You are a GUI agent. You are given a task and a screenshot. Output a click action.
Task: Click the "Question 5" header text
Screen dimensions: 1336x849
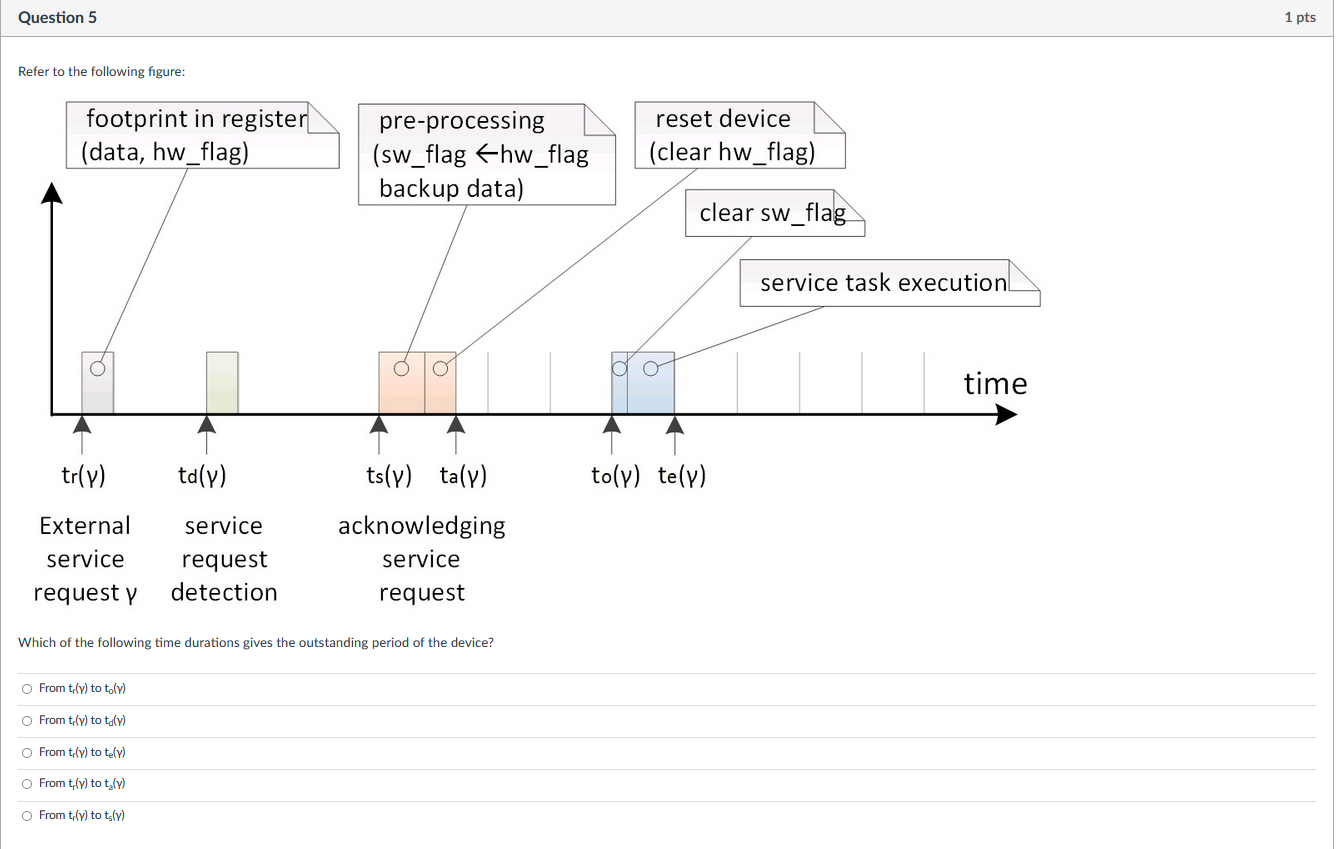tap(57, 17)
